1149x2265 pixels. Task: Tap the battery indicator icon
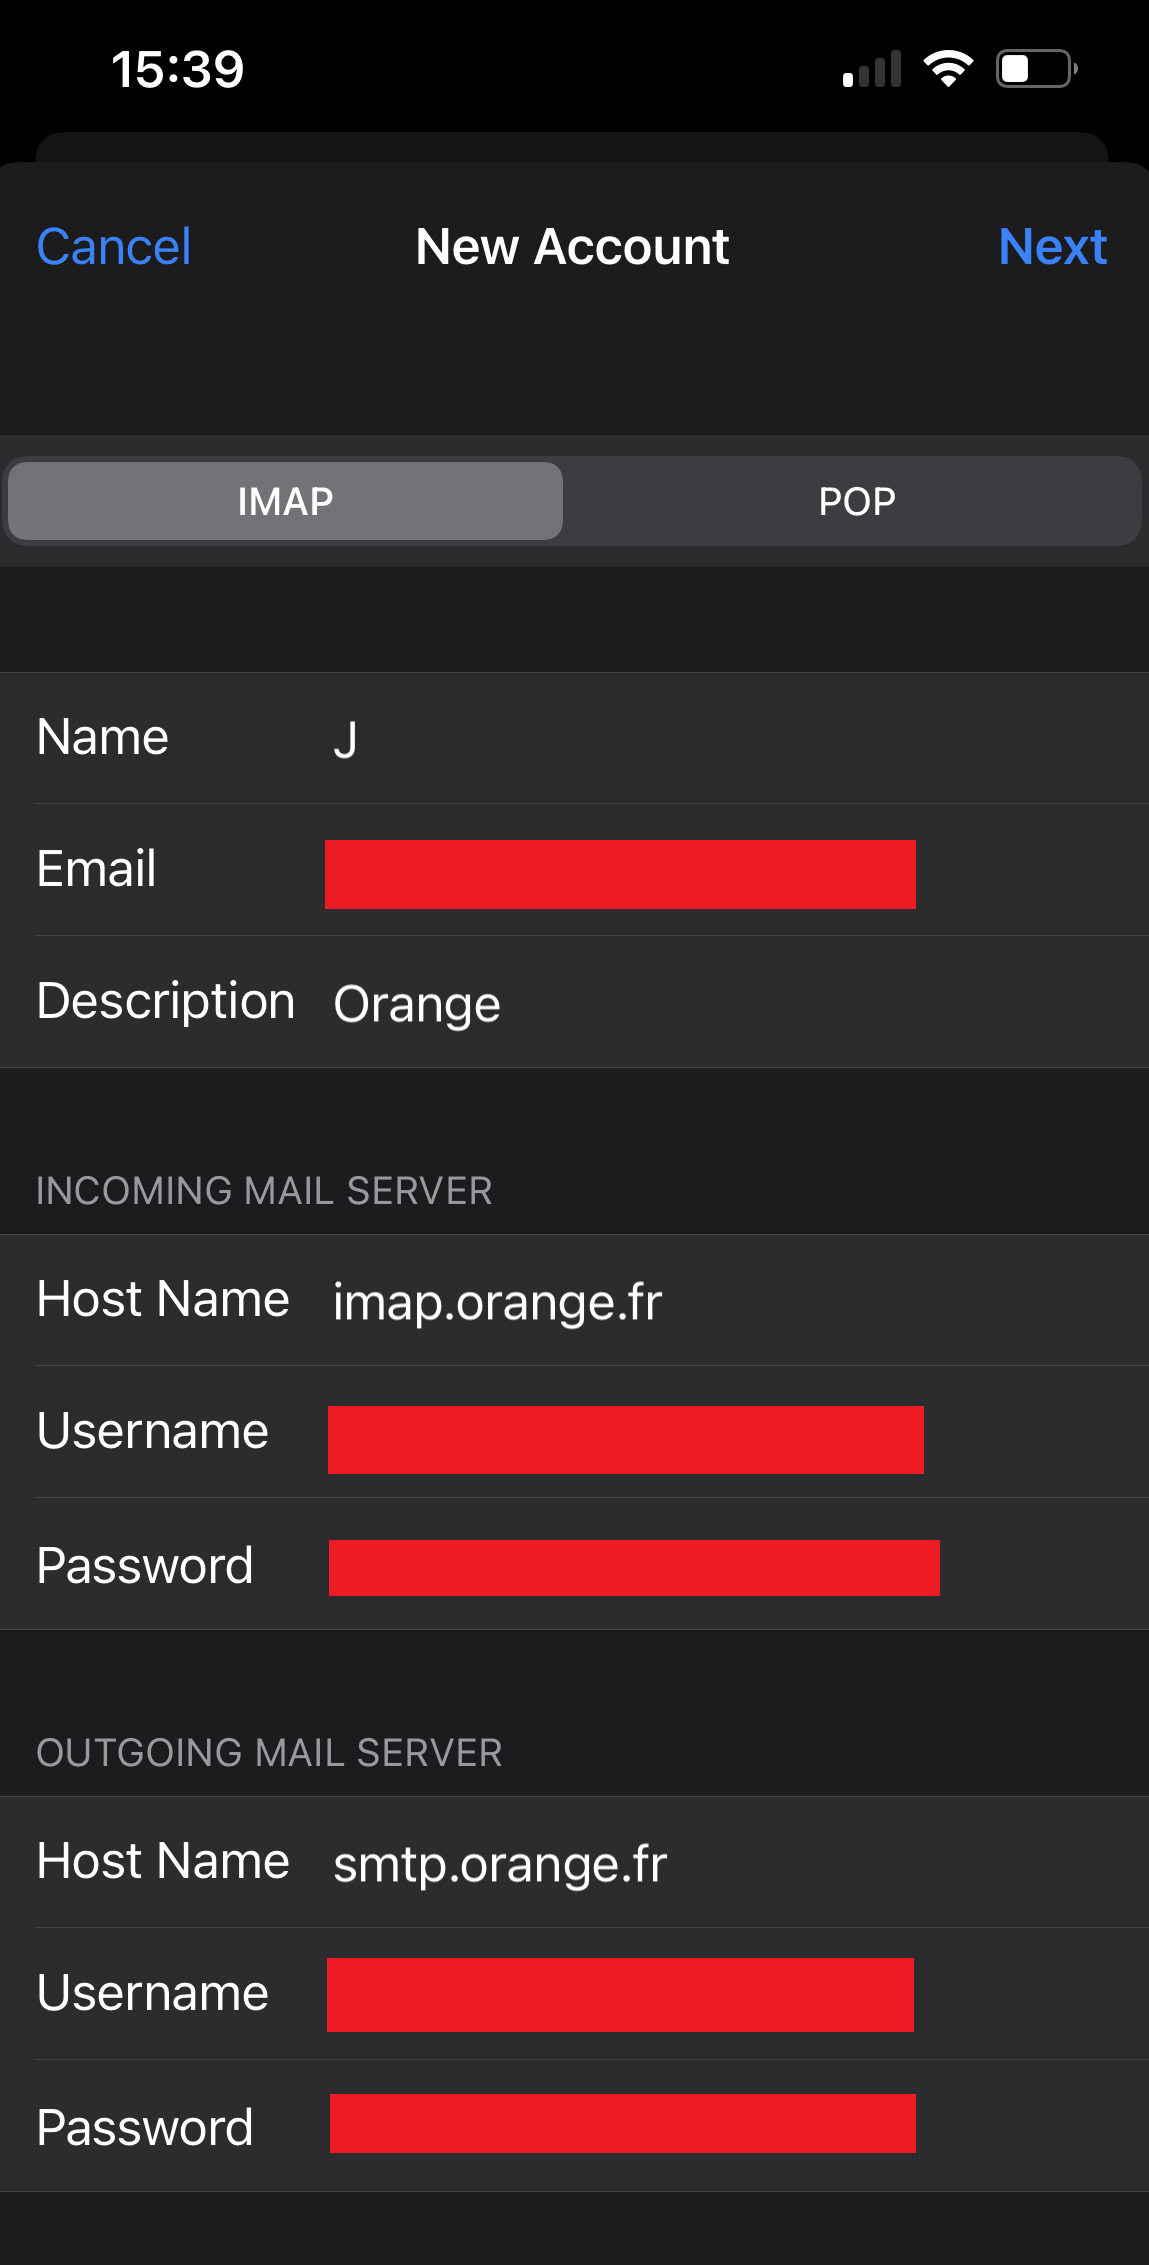point(1036,69)
